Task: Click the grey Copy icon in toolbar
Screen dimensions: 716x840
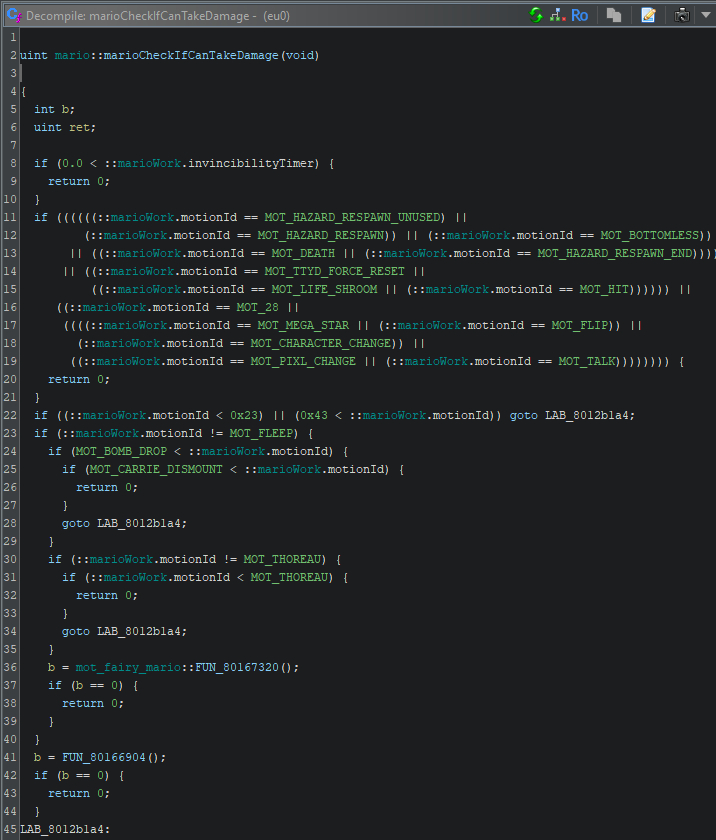Action: click(614, 15)
